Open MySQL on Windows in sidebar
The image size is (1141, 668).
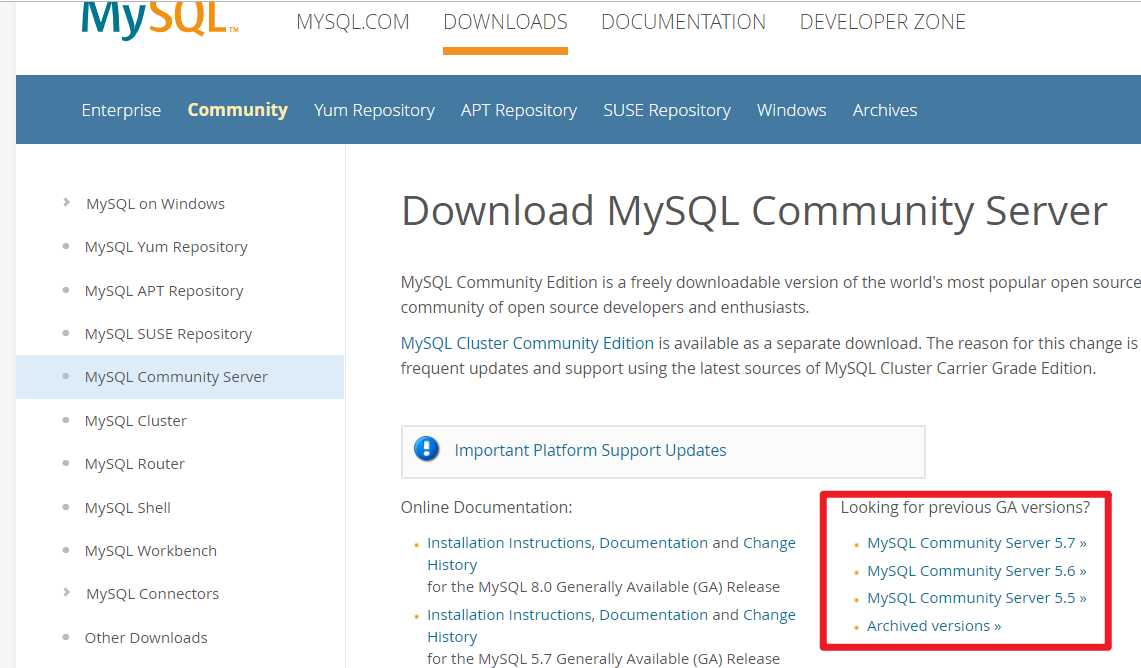pyautogui.click(x=155, y=204)
